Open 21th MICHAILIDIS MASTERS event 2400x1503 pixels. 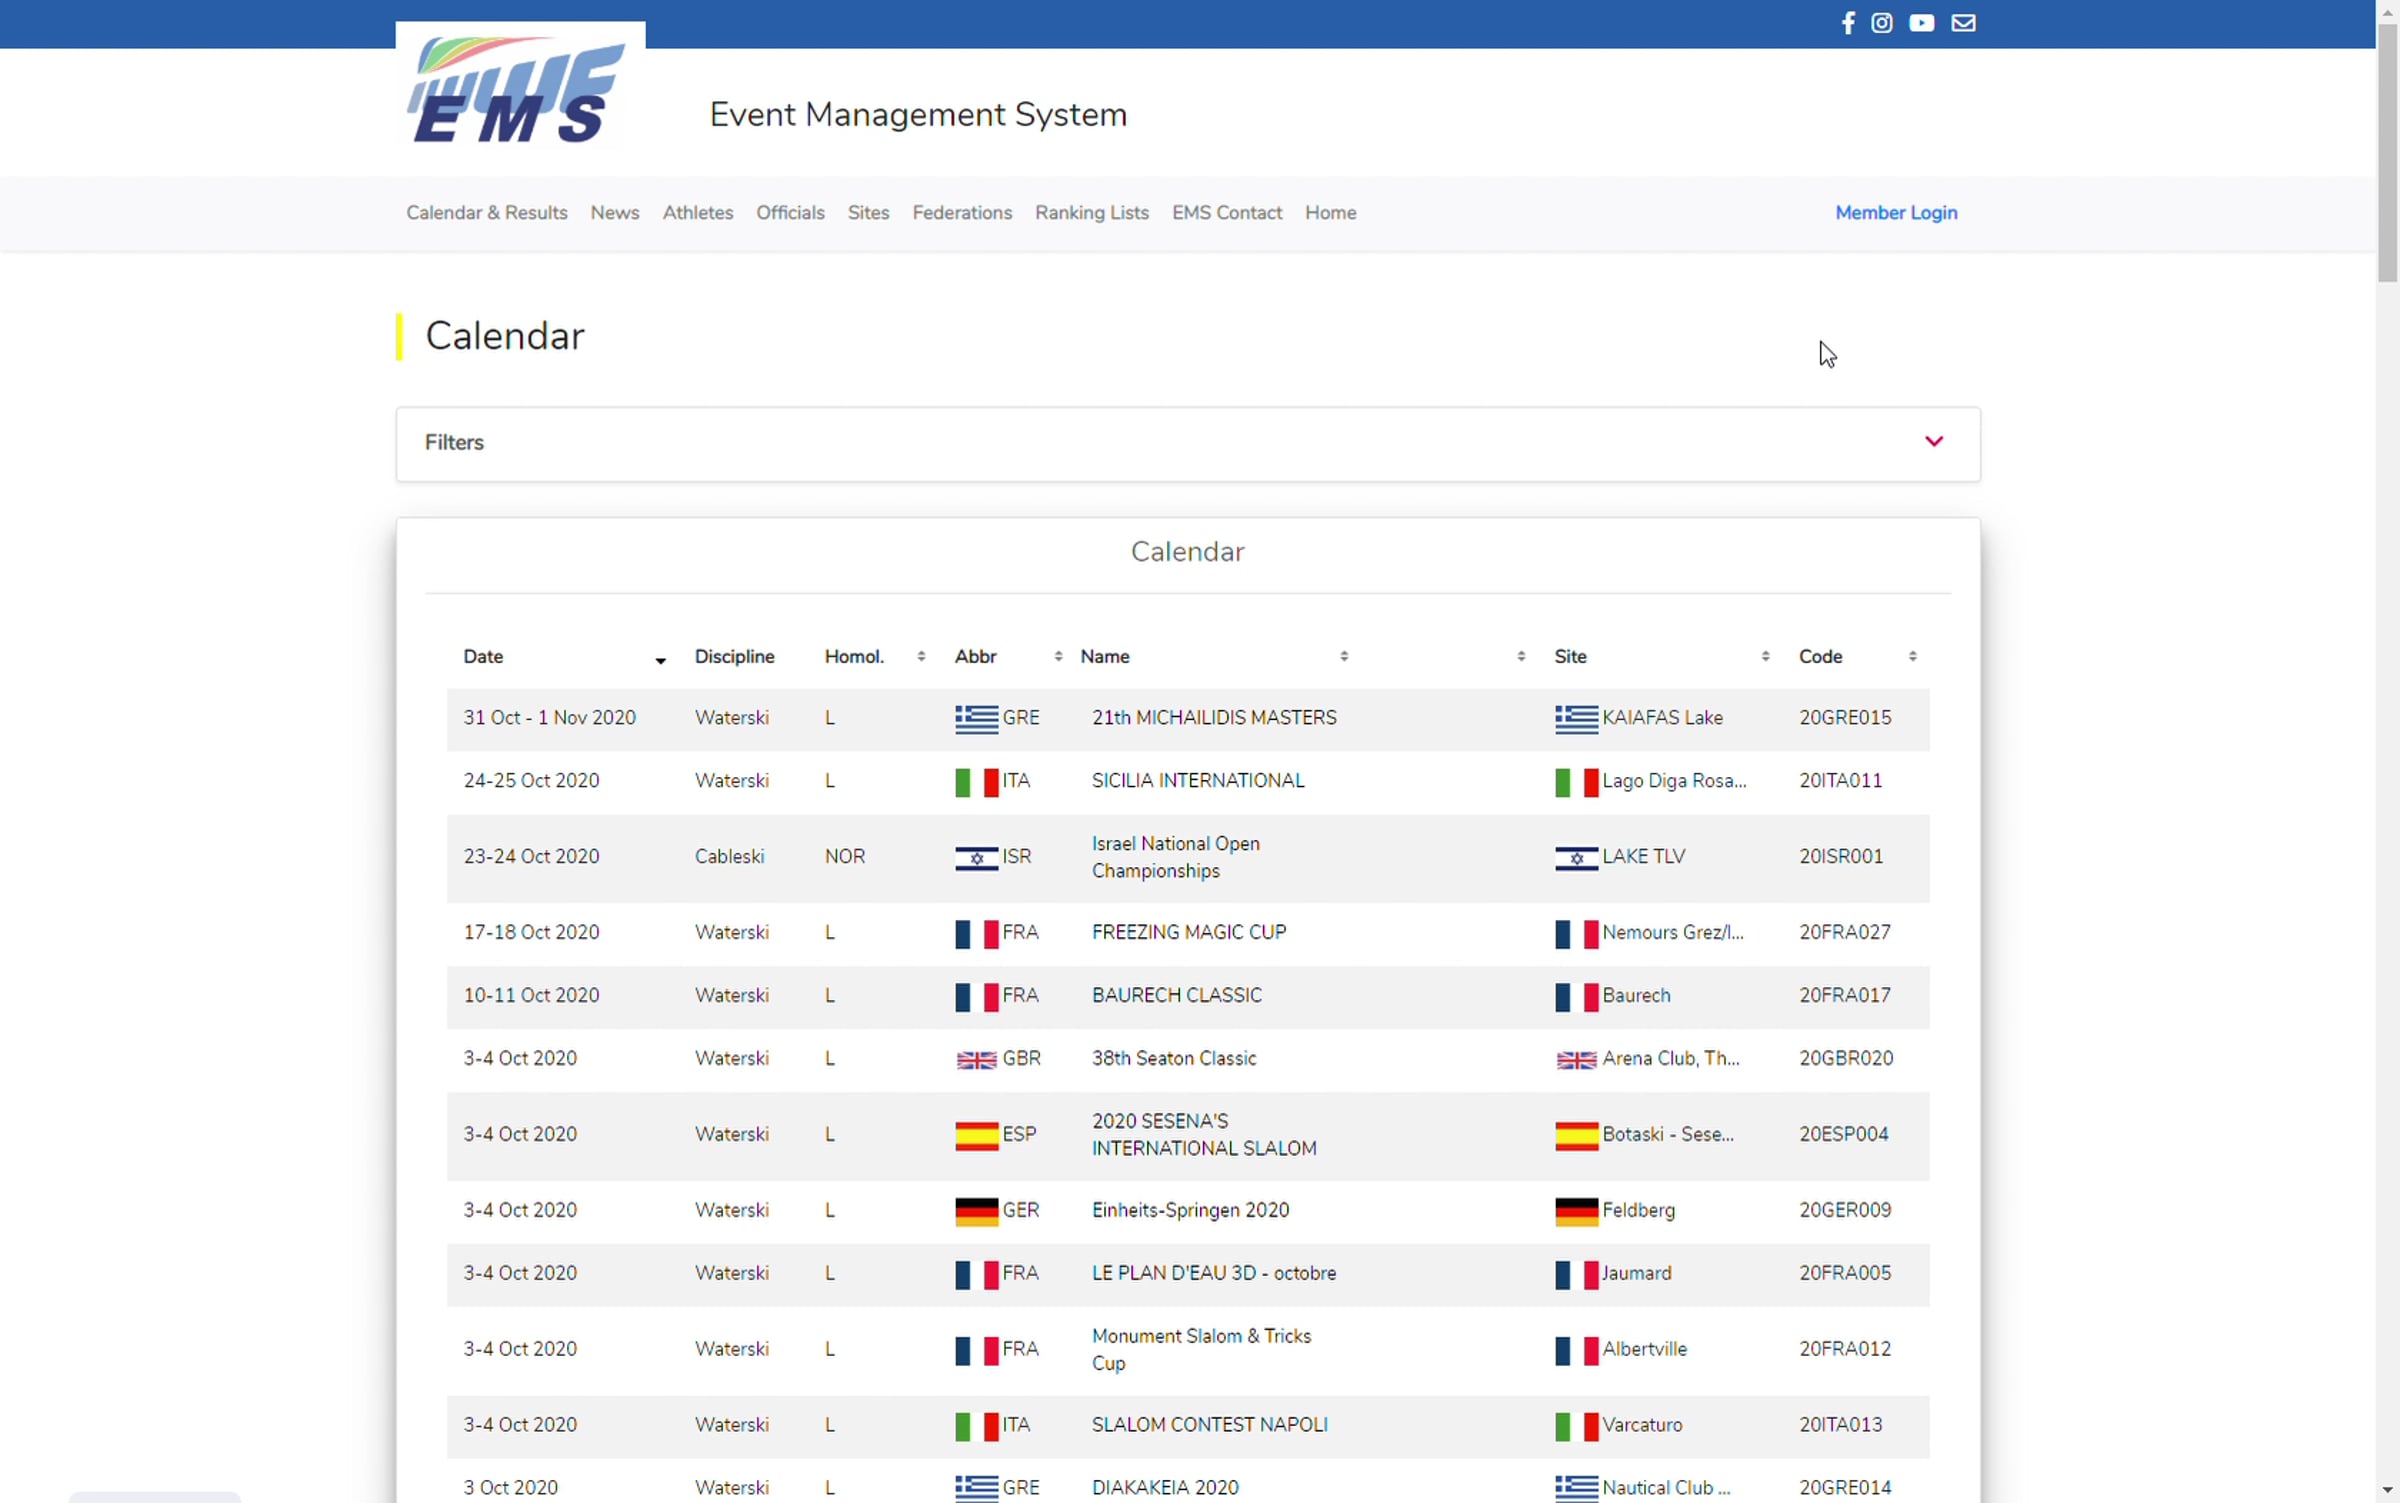click(1213, 718)
